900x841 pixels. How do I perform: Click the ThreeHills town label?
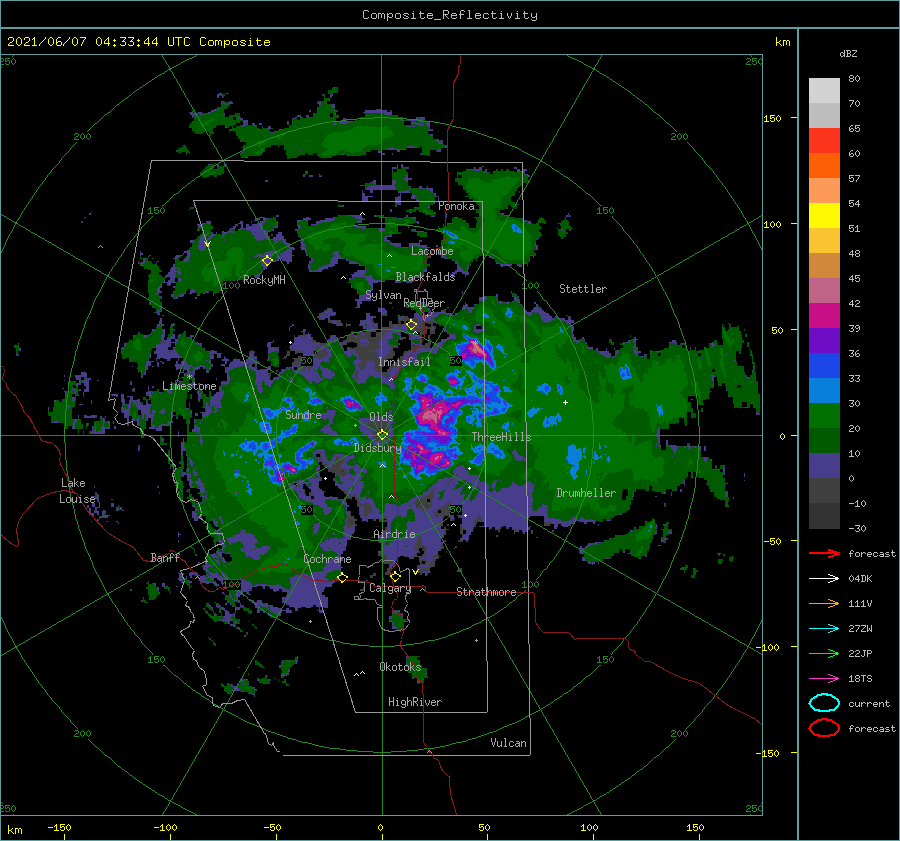tap(501, 437)
